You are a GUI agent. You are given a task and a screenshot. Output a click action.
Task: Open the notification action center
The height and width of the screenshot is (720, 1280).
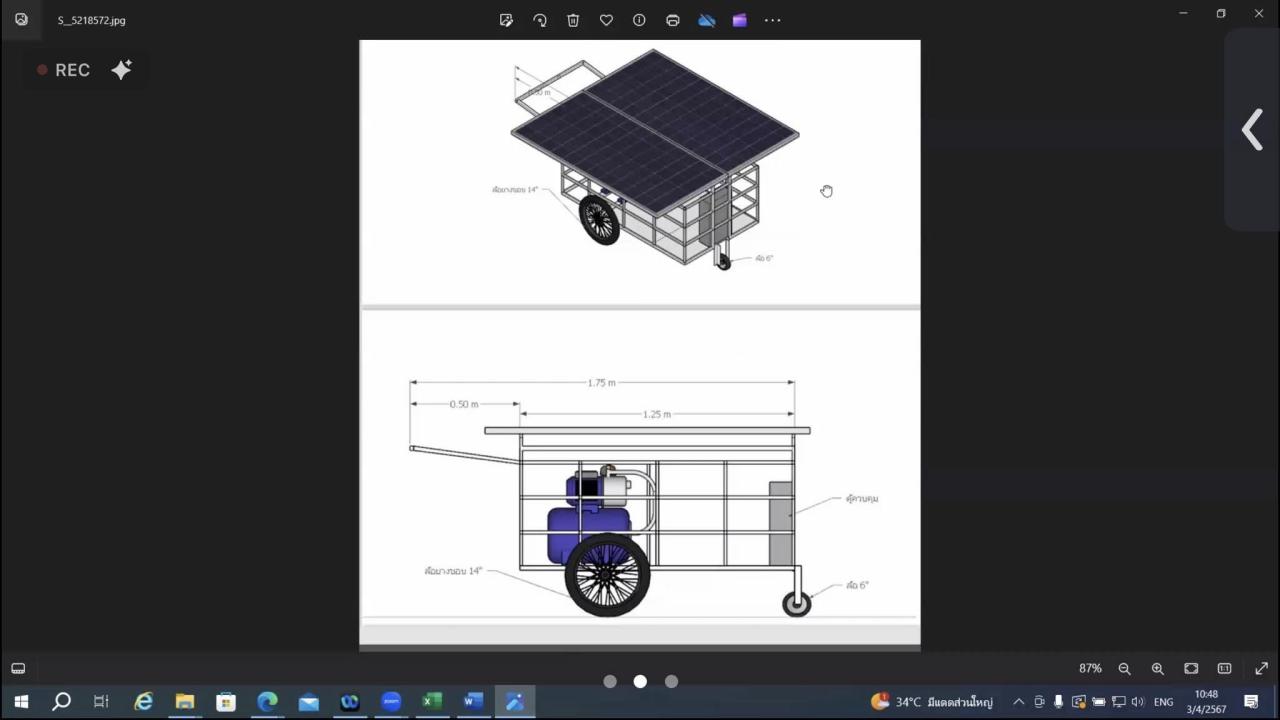(x=1251, y=702)
